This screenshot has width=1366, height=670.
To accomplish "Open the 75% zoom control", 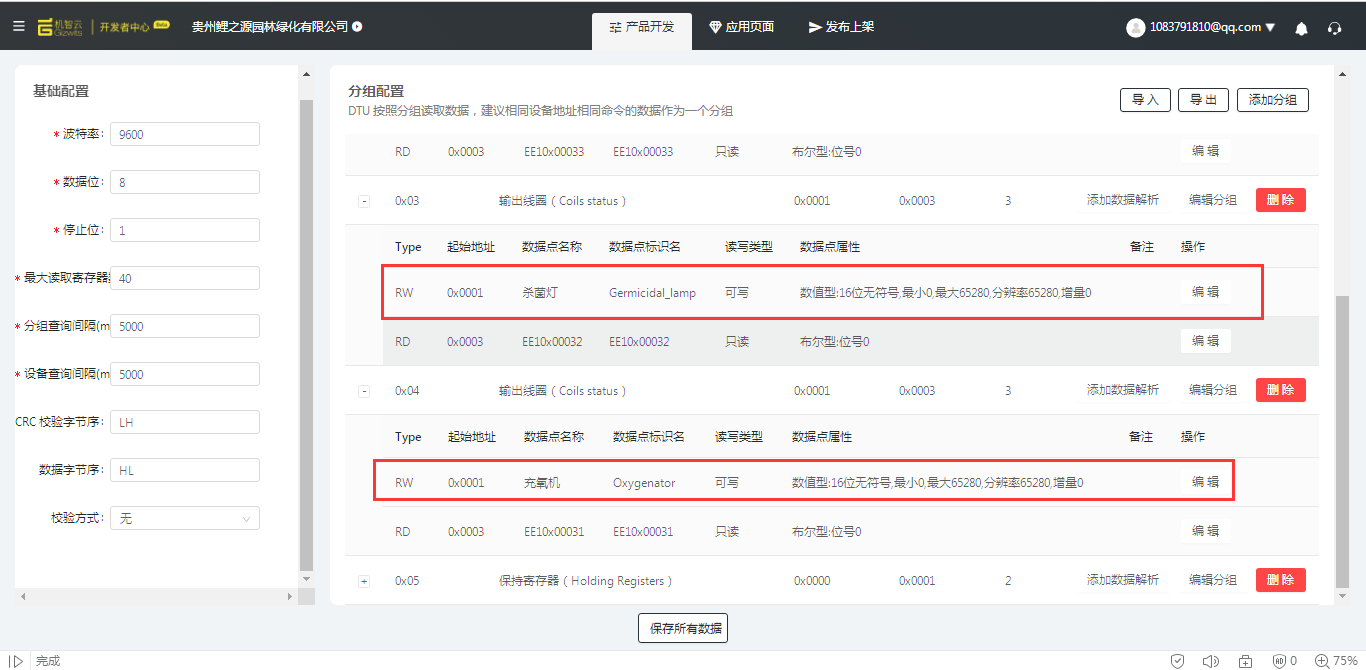I will pos(1336,661).
